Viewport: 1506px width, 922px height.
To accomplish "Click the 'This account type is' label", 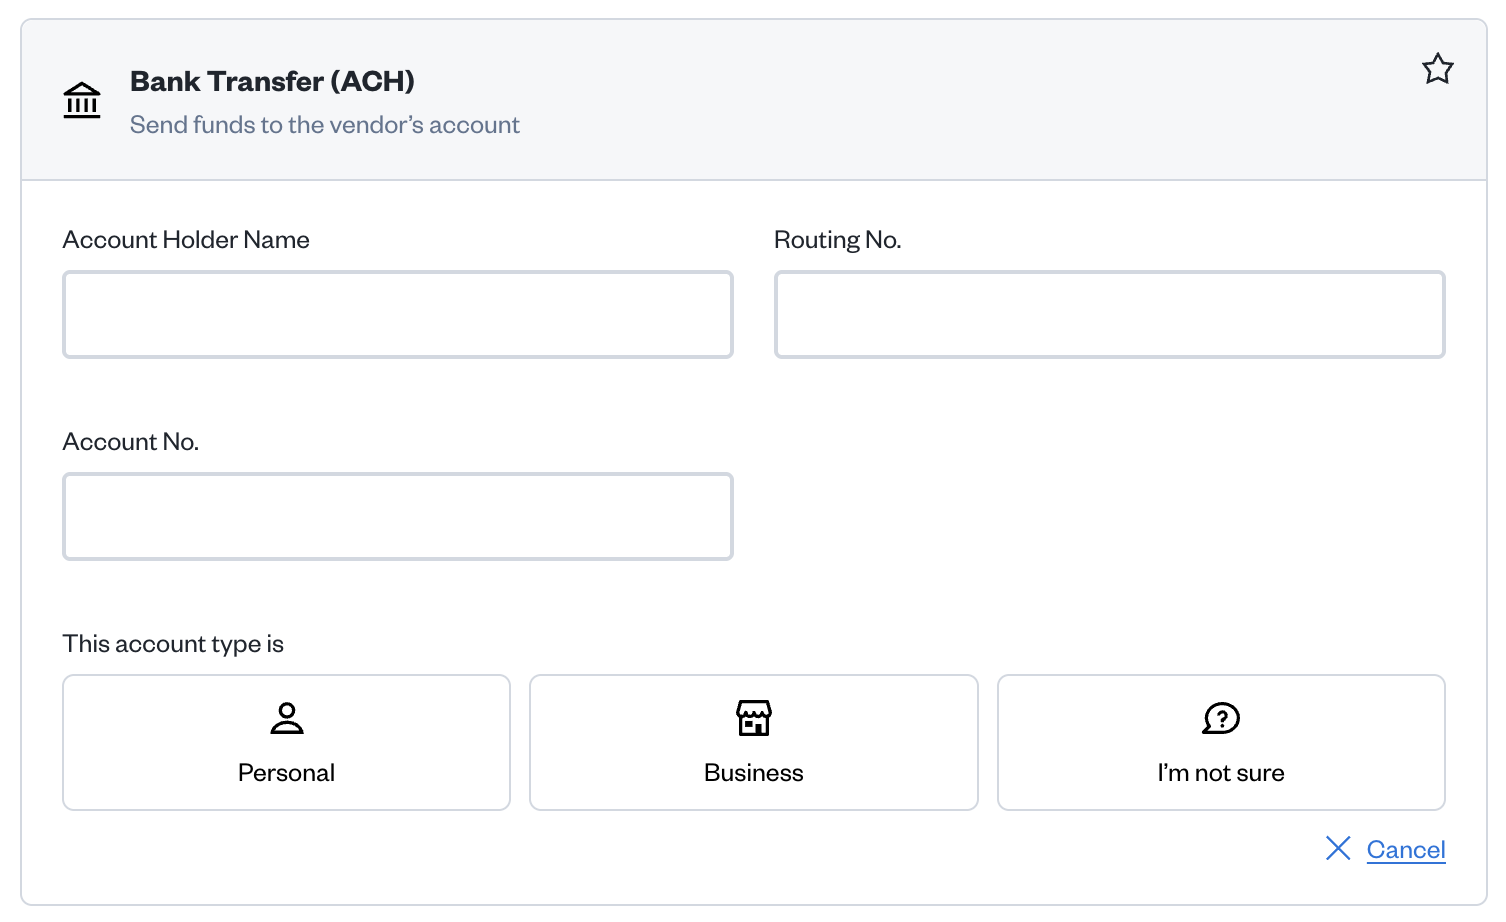I will pos(173,644).
